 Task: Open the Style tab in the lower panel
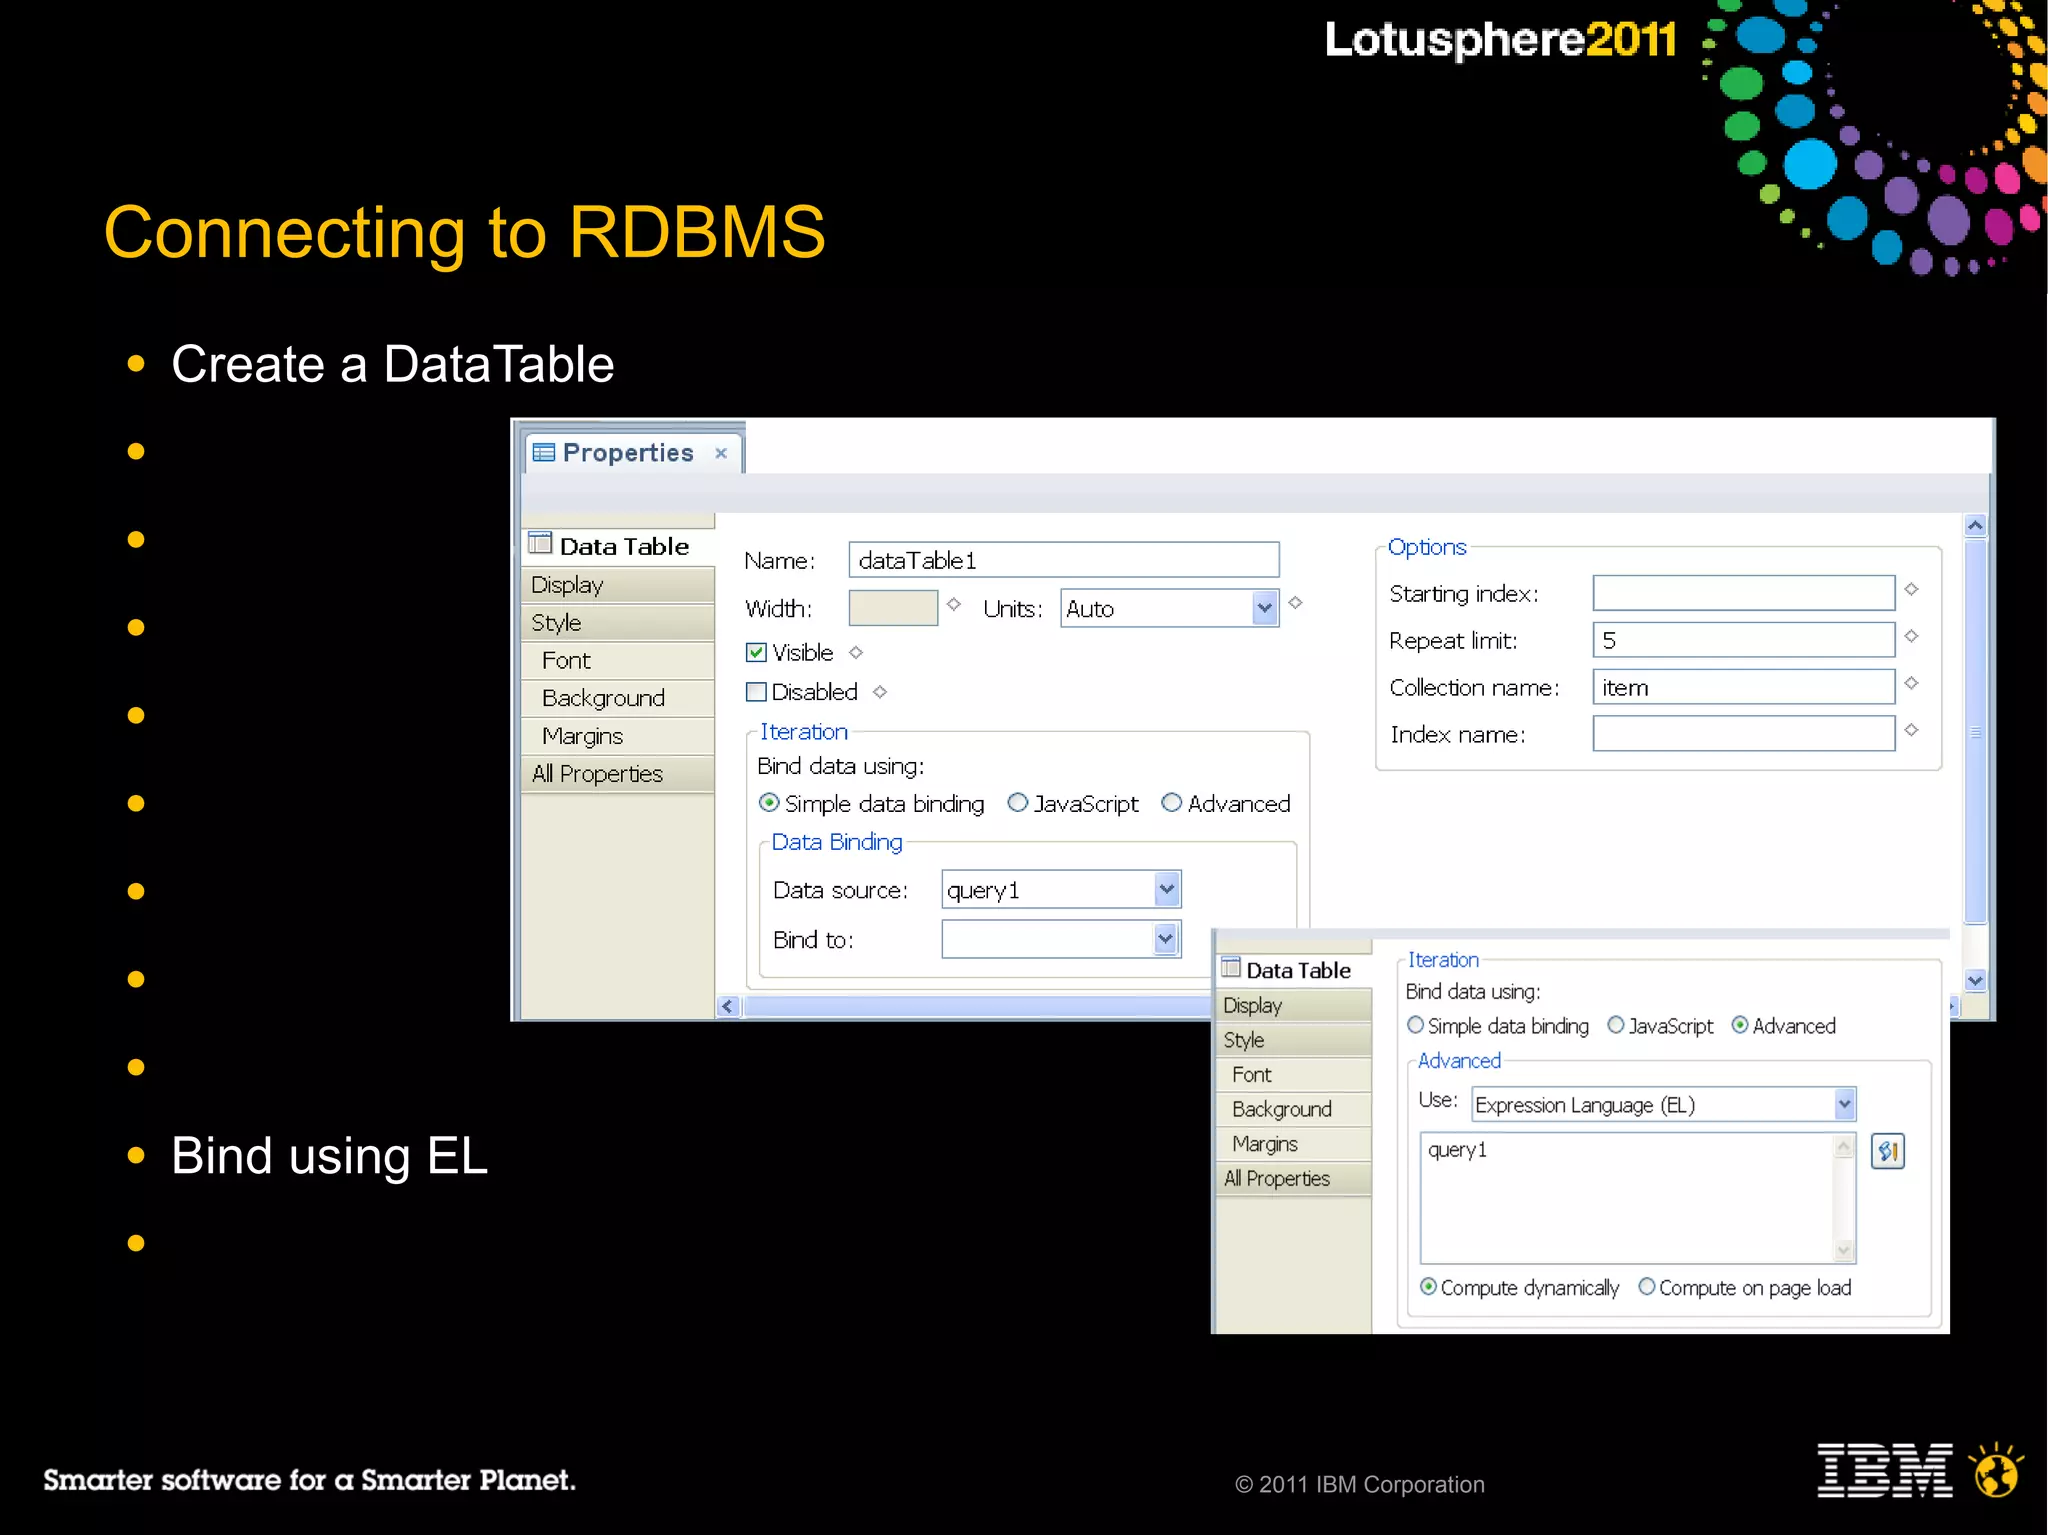pos(1293,1040)
